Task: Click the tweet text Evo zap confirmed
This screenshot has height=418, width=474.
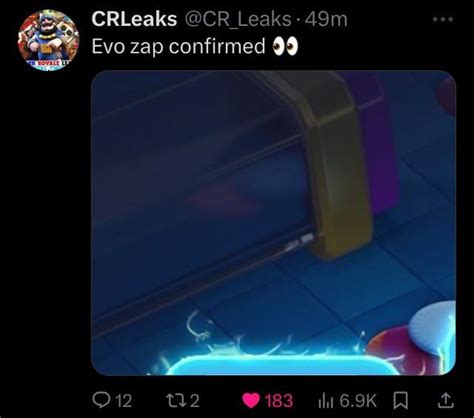Action: (178, 46)
